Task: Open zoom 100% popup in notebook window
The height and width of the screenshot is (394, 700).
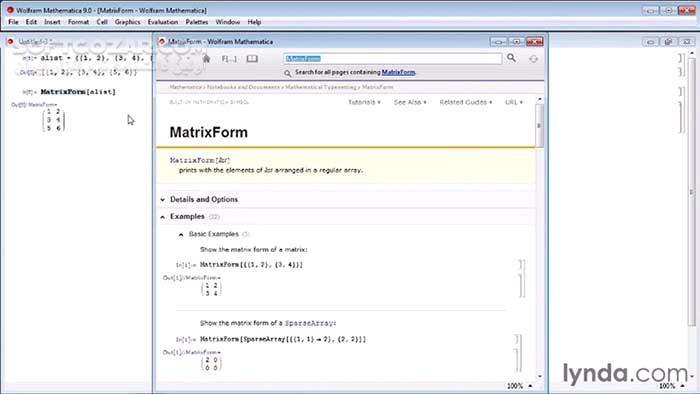Action: 672,386
